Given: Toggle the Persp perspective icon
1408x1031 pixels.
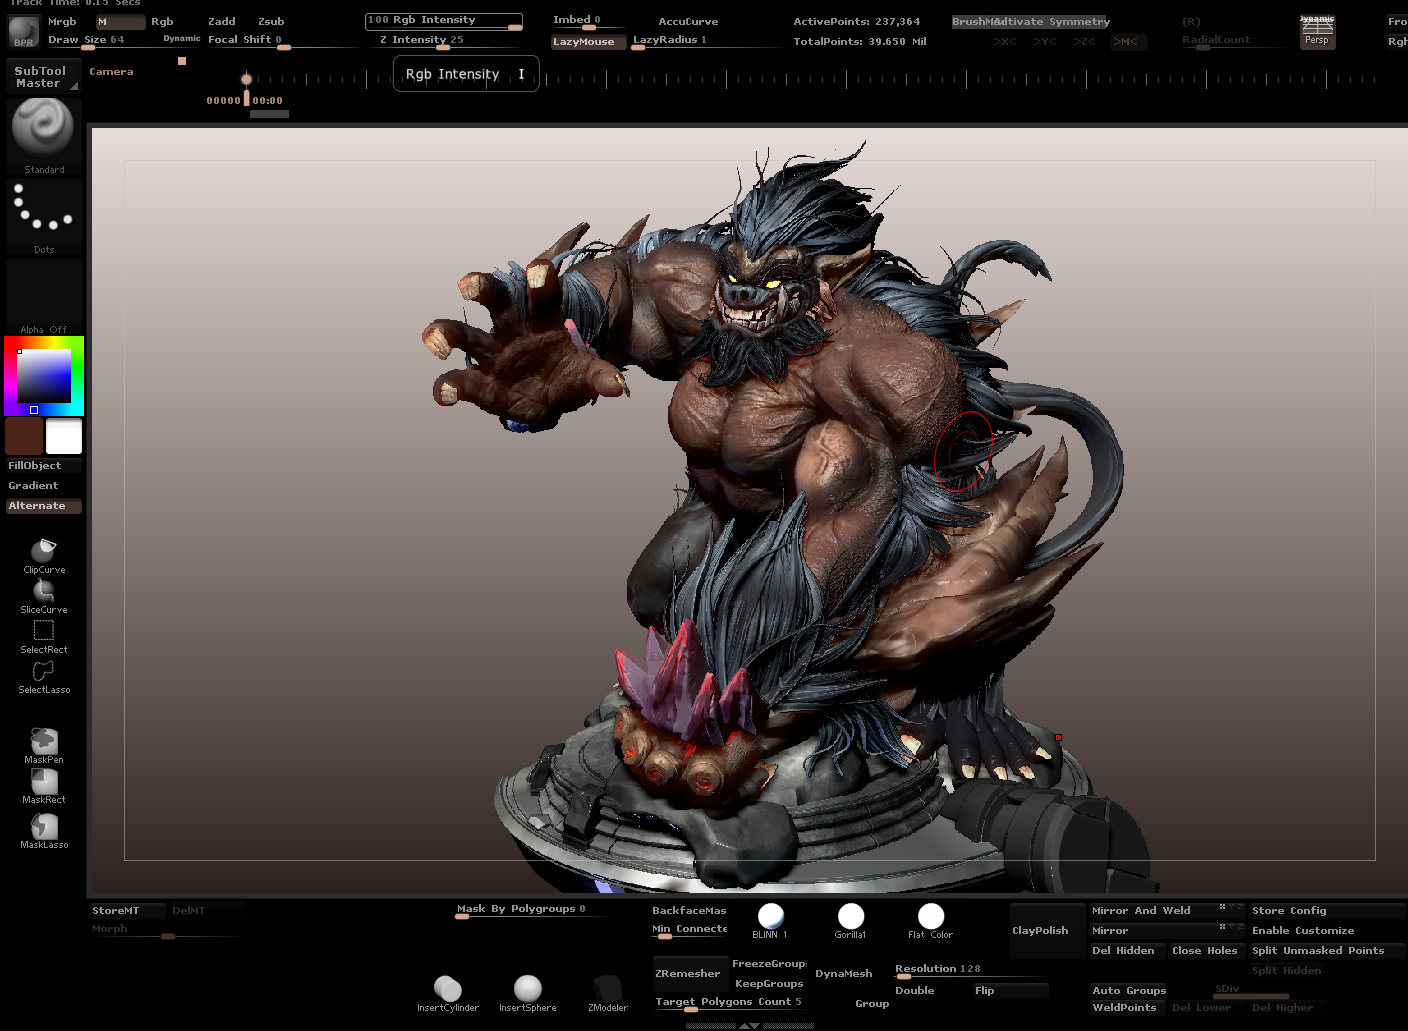Looking at the screenshot, I should [x=1317, y=31].
